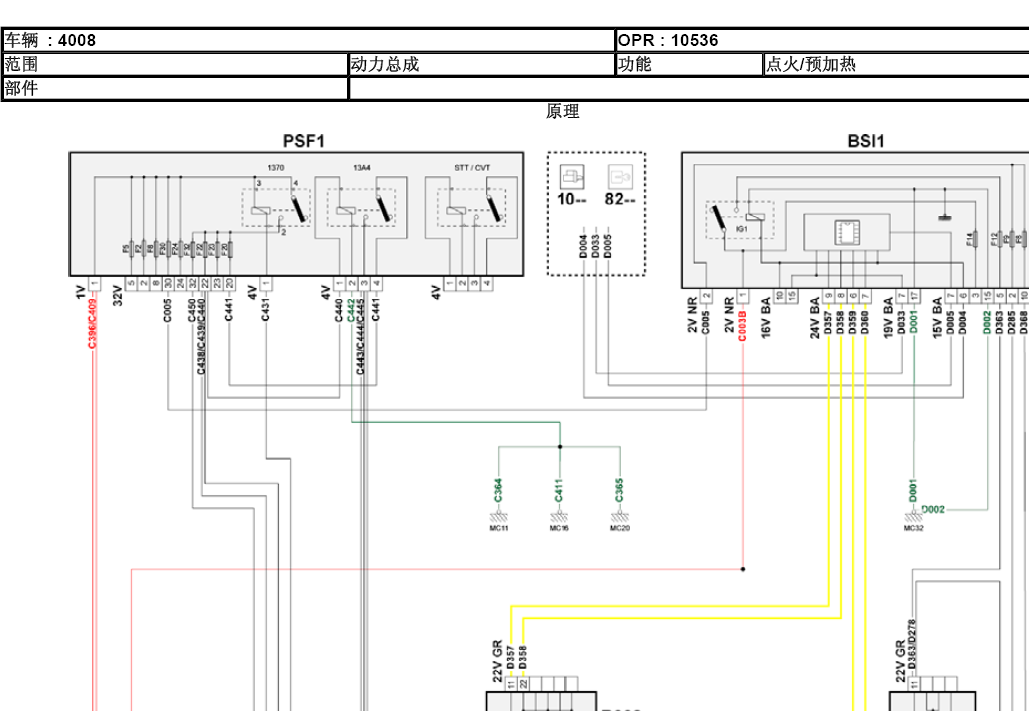Click the 范围 label cell

(175, 64)
